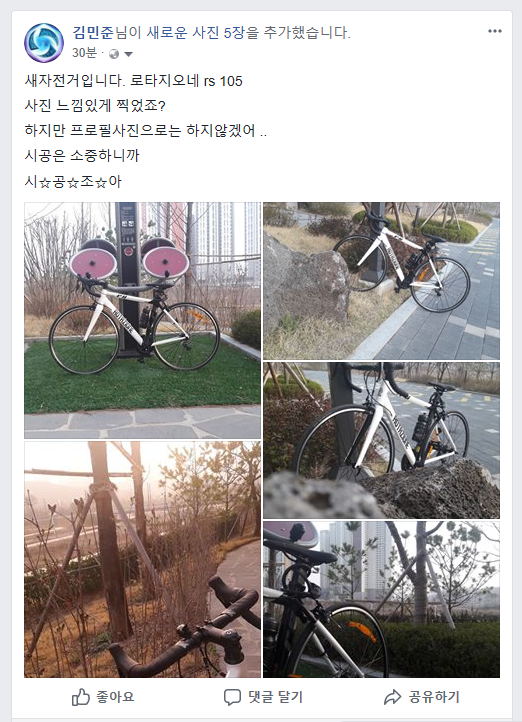Open the rear wheel and saddle photo
The image size is (522, 722).
click(x=382, y=600)
